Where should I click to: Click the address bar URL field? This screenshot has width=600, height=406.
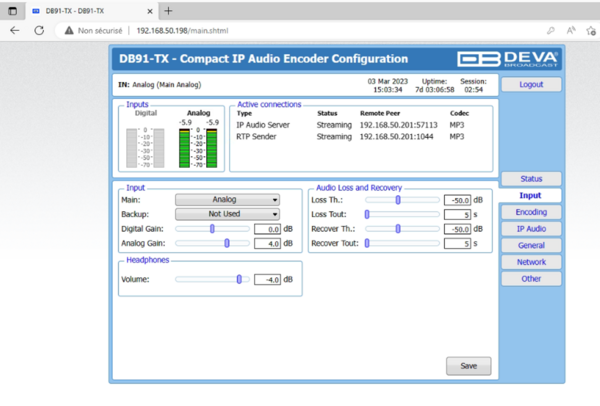point(182,31)
